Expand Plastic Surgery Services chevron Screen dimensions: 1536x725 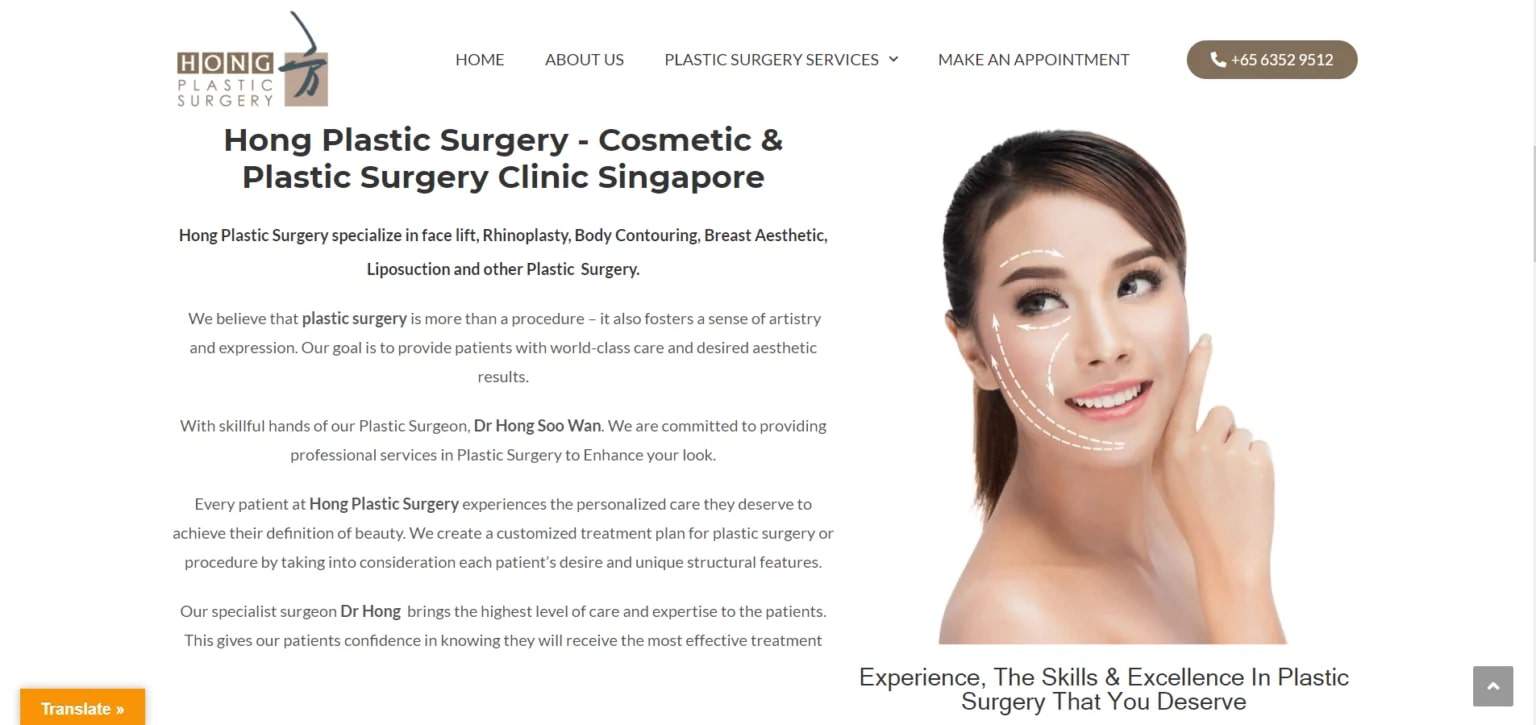tap(893, 59)
